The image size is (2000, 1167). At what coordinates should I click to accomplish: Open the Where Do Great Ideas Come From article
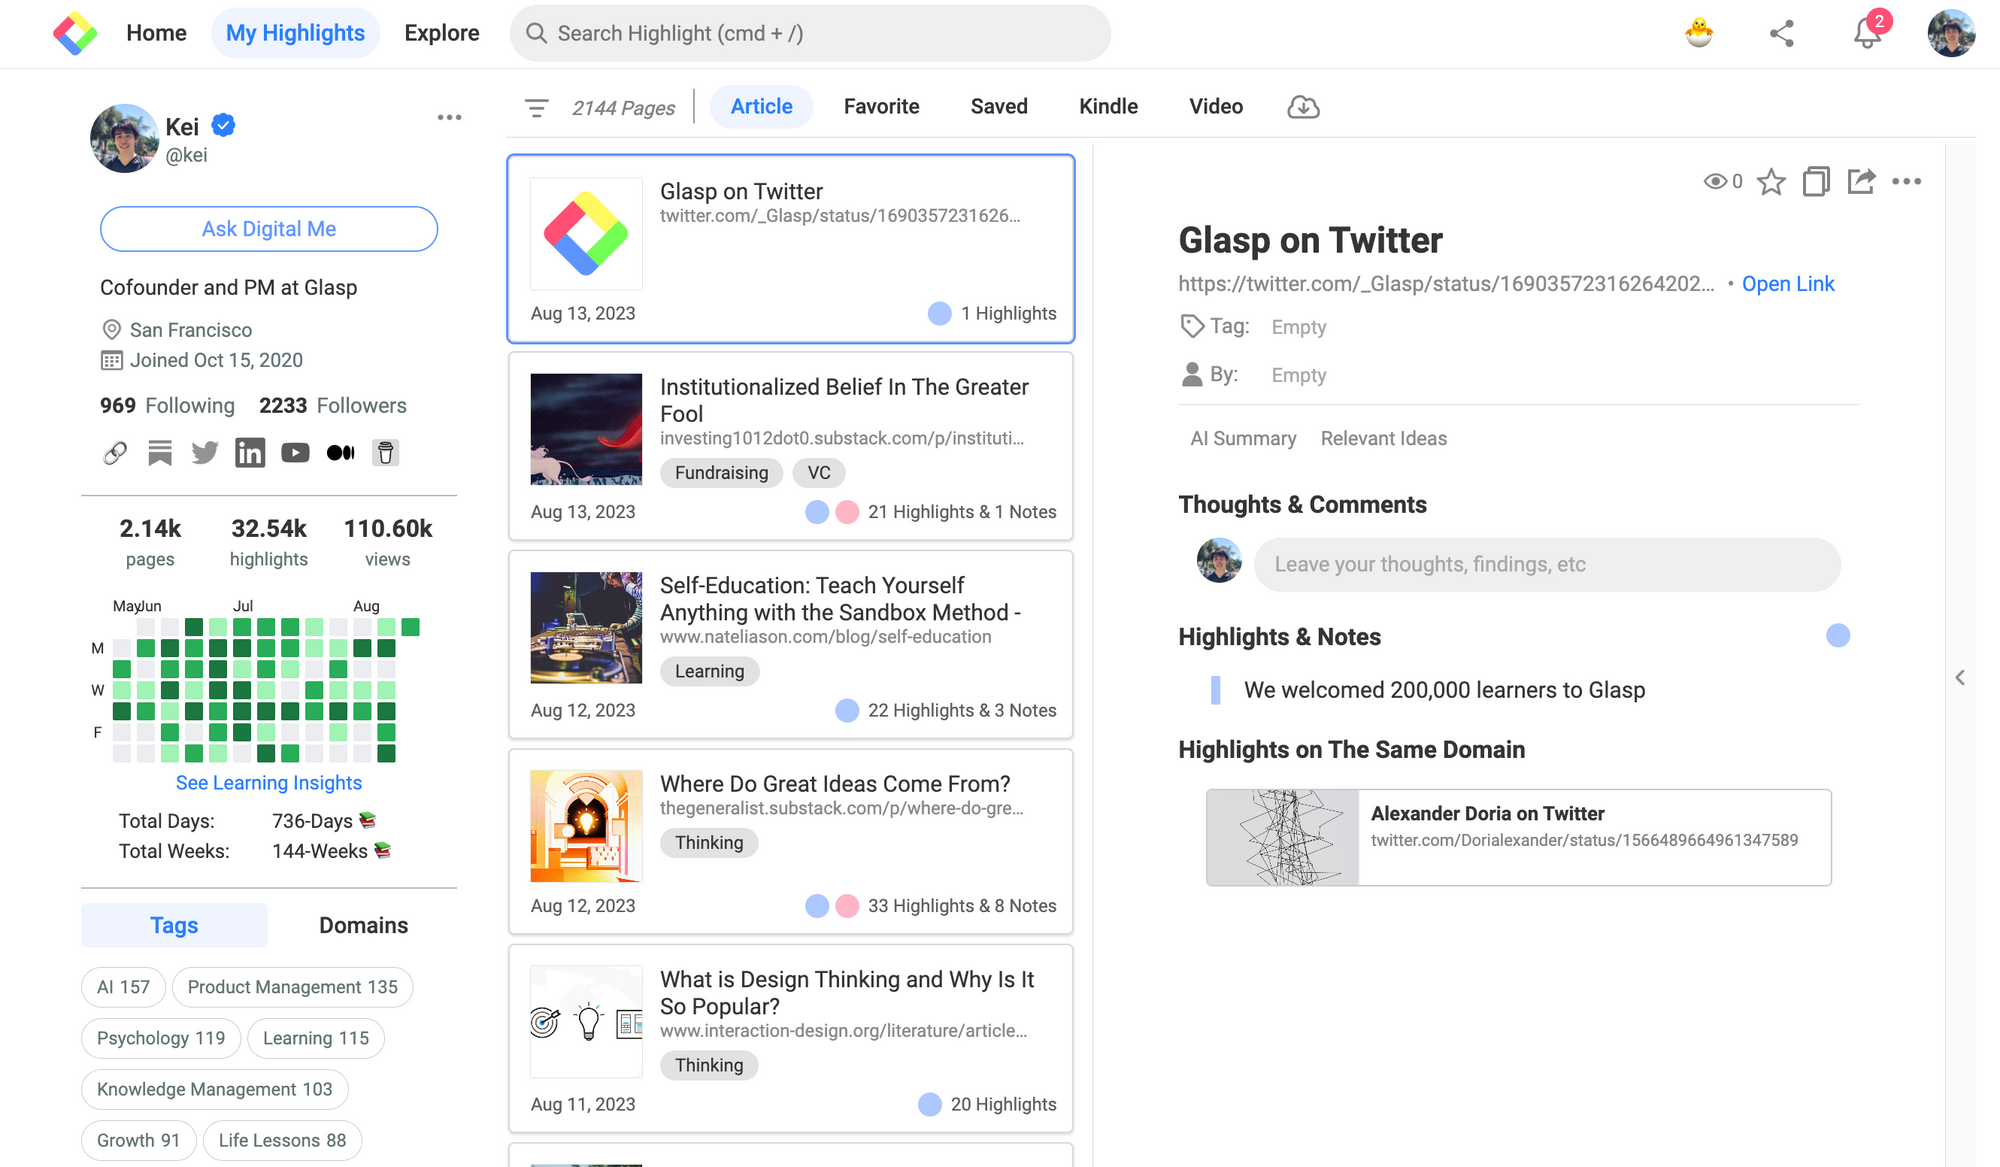[x=791, y=842]
